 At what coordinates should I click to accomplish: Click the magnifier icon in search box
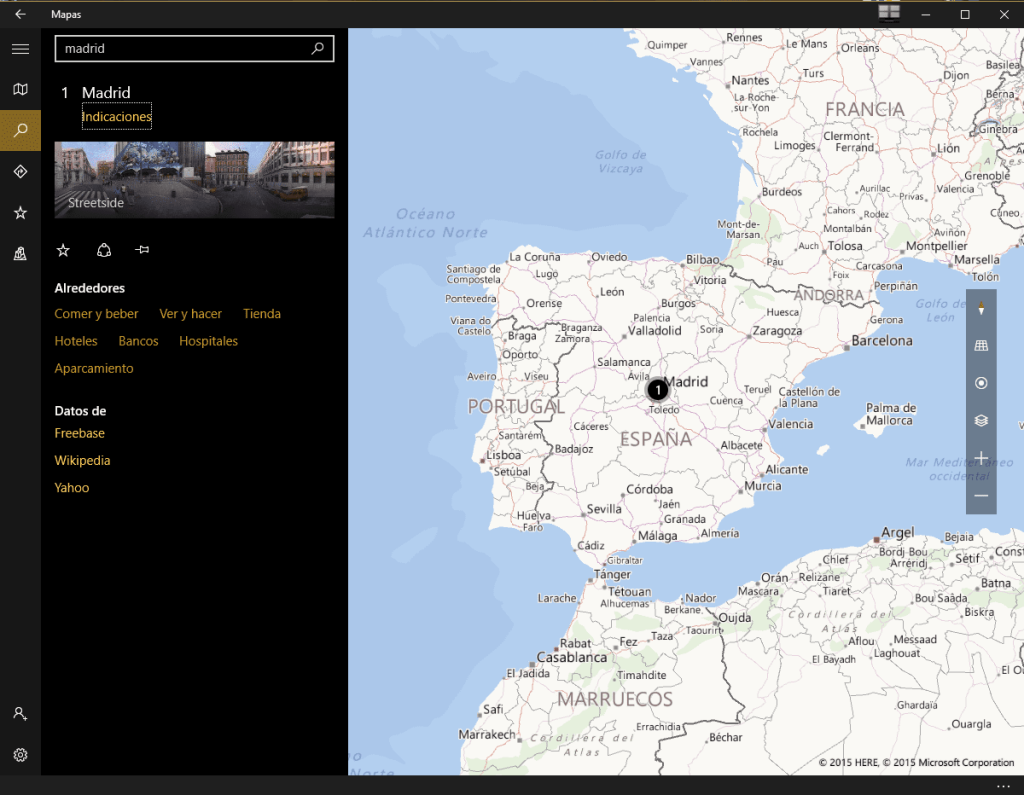pyautogui.click(x=317, y=48)
